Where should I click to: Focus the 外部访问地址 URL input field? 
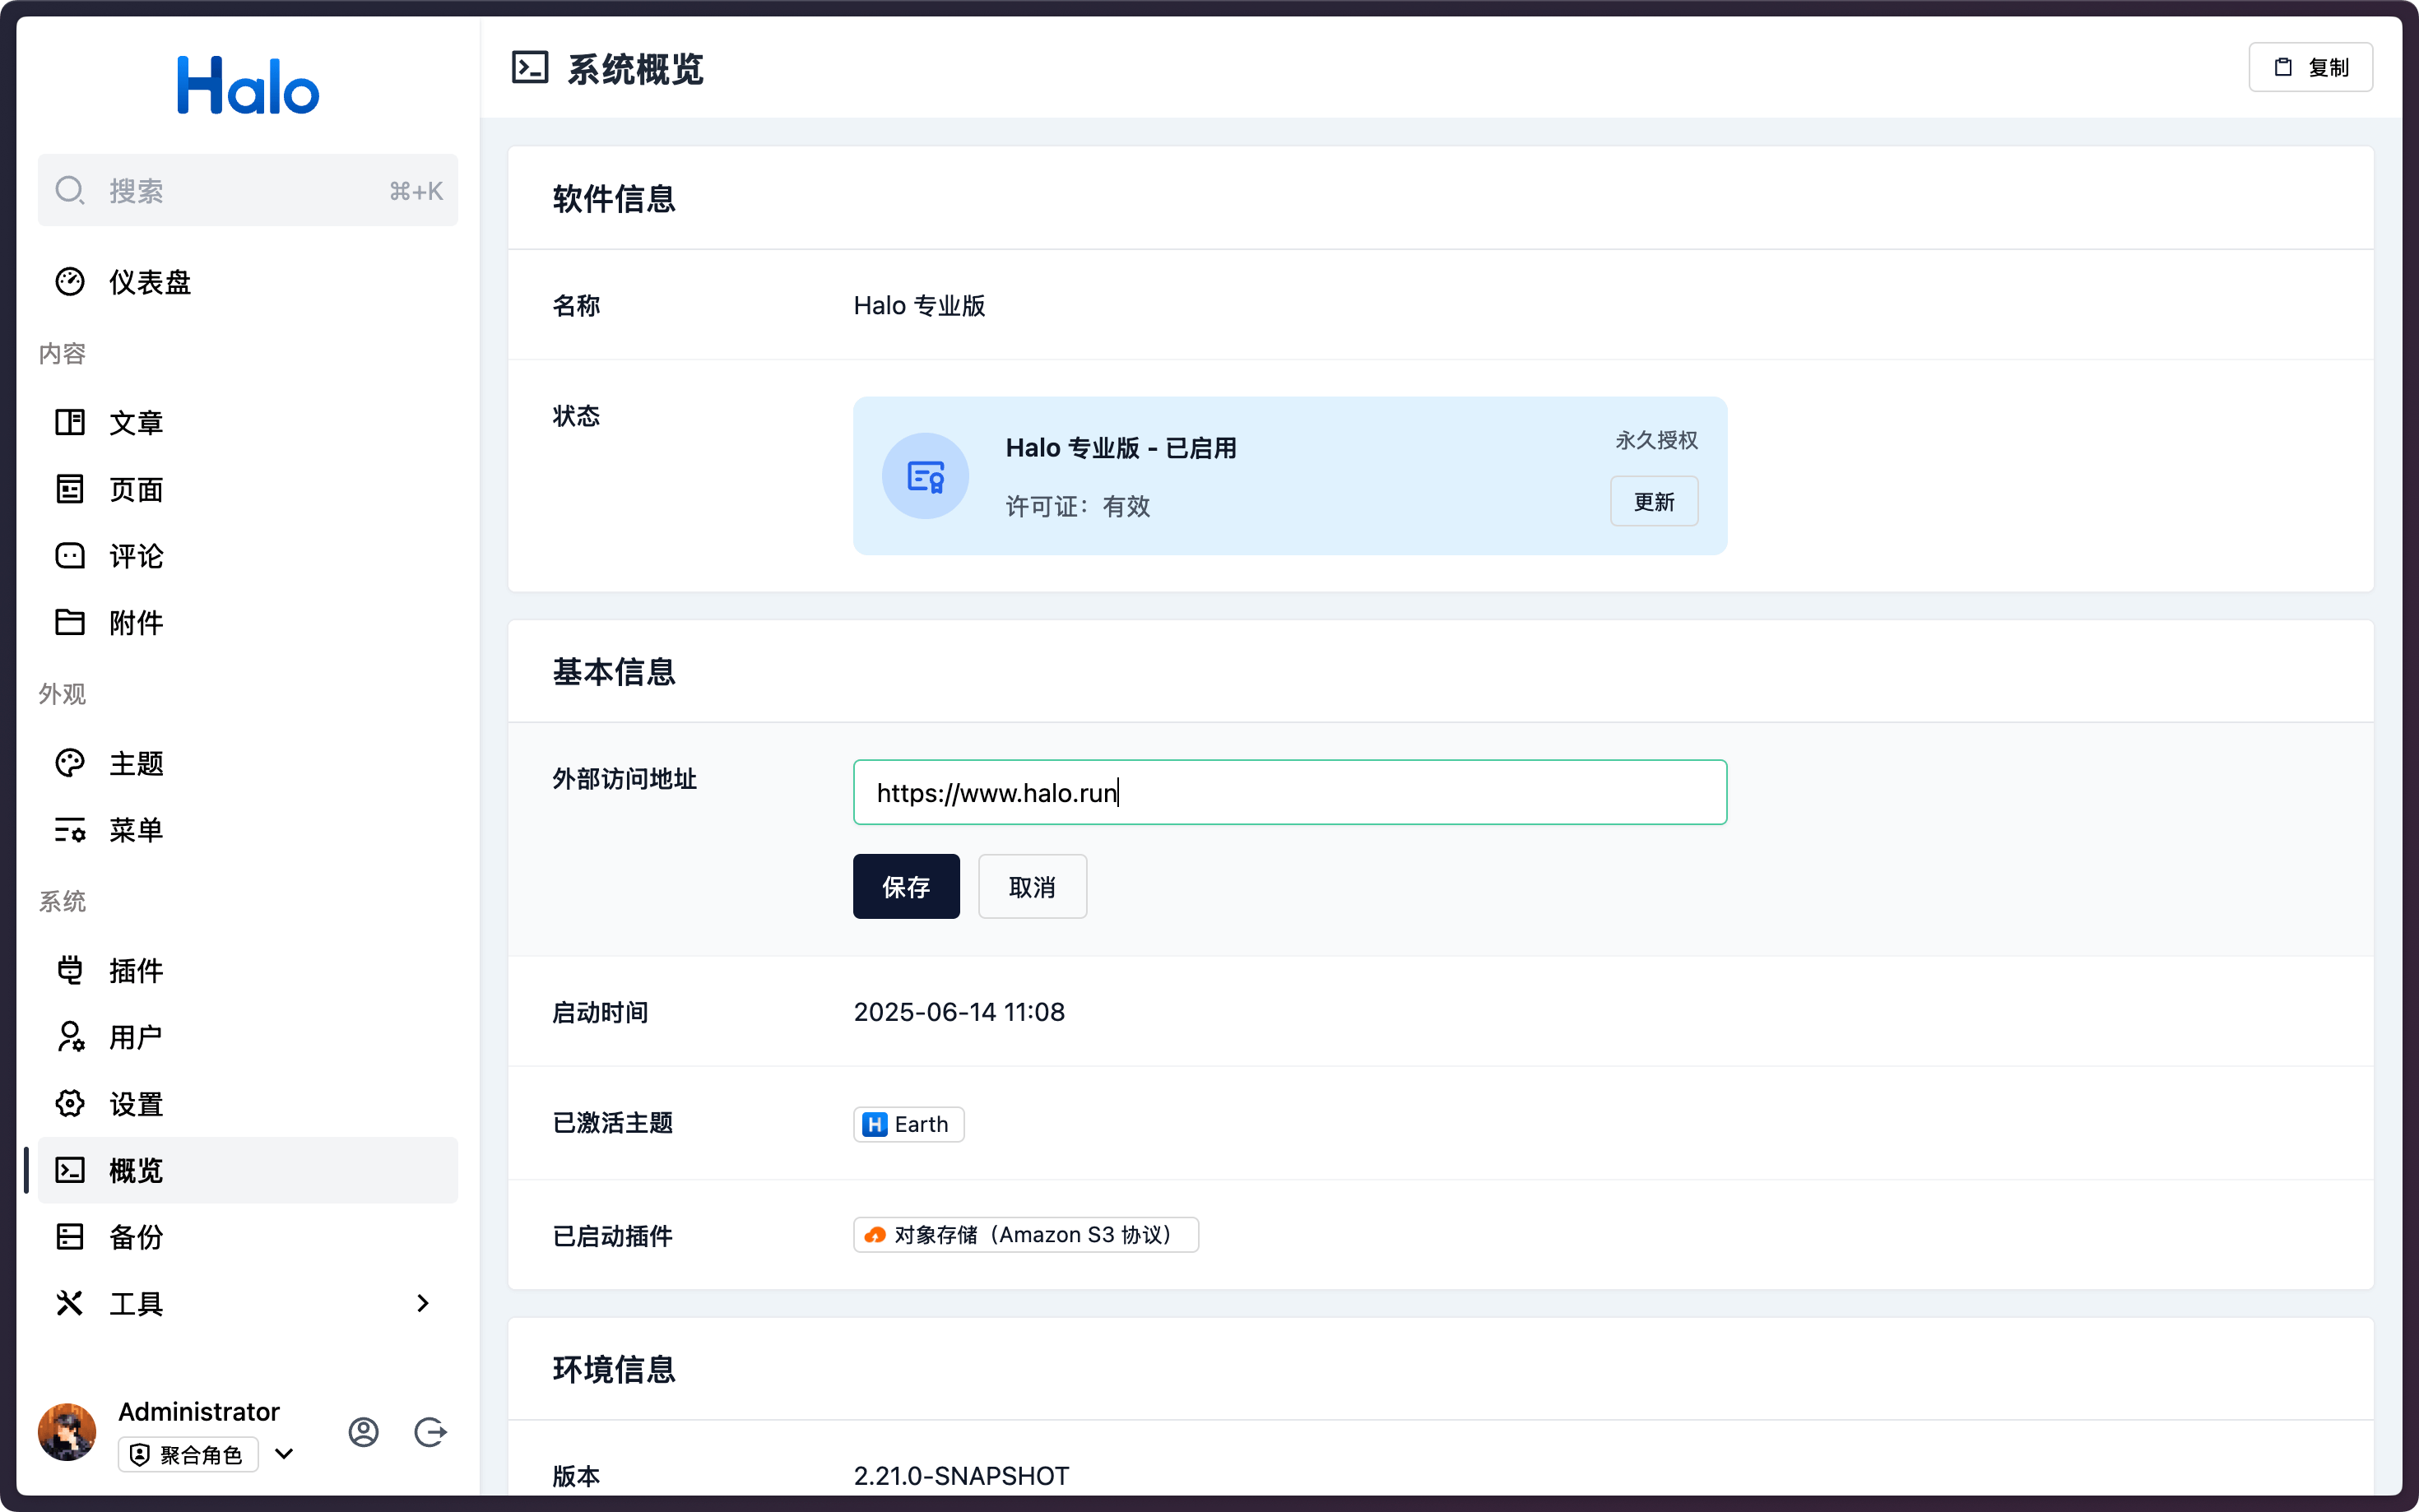[1289, 792]
